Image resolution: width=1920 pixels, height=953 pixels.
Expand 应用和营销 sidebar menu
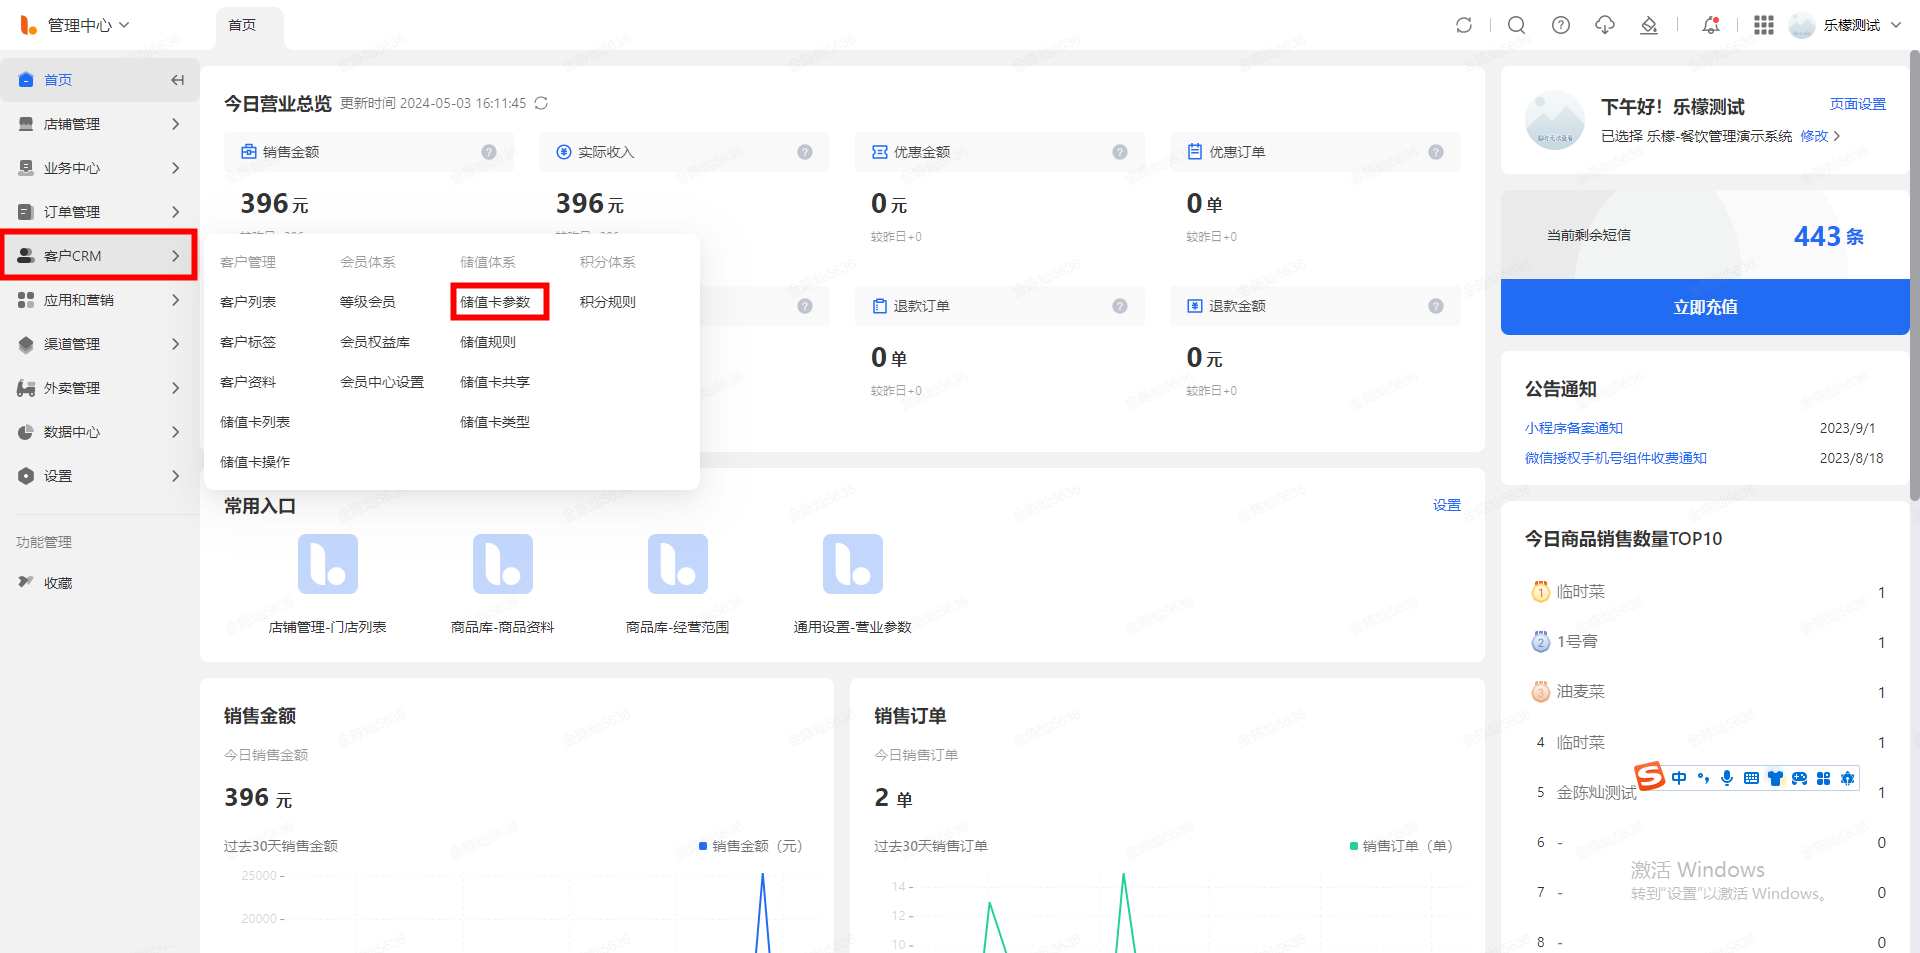[100, 300]
